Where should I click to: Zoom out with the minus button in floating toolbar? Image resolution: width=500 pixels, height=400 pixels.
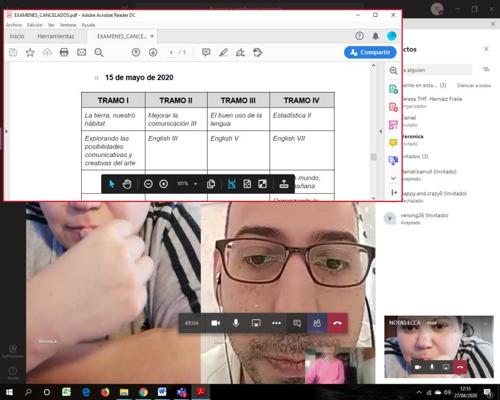click(x=148, y=184)
